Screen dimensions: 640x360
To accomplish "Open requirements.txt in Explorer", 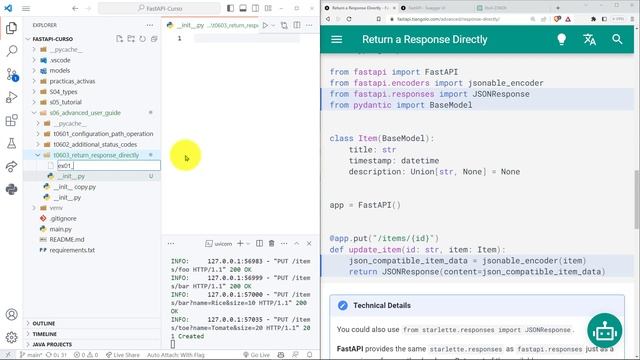I will [x=72, y=250].
